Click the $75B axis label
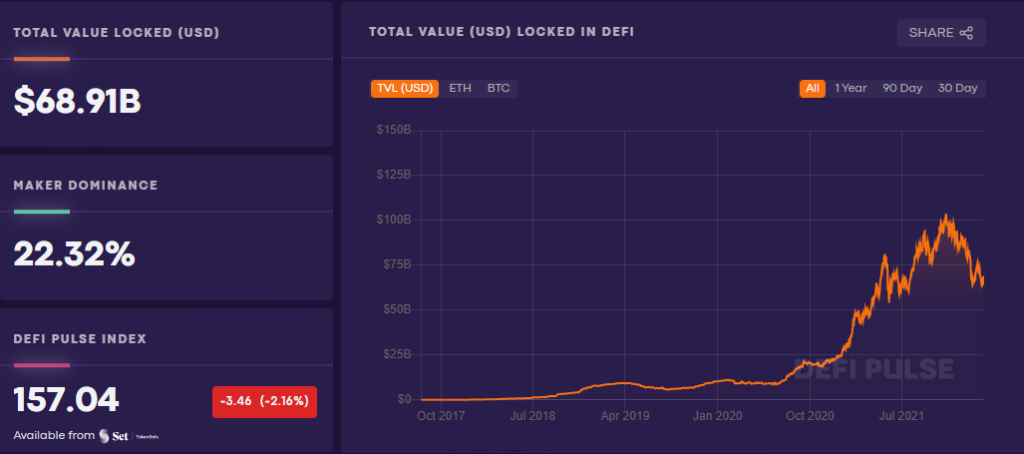The image size is (1024, 454). [x=396, y=265]
